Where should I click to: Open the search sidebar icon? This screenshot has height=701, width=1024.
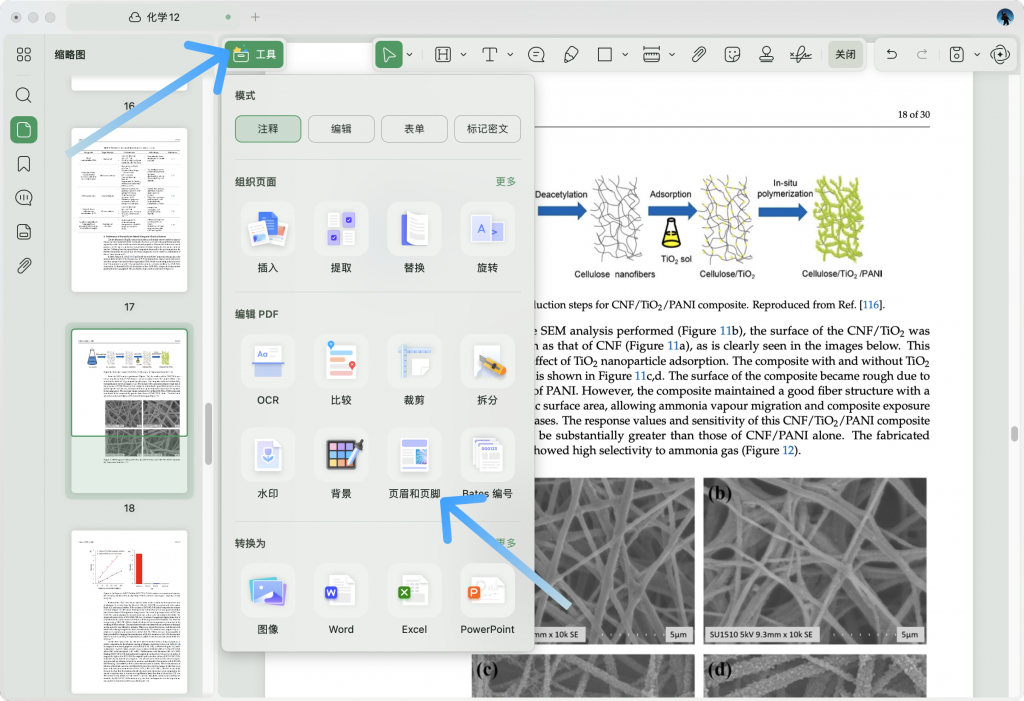point(24,95)
